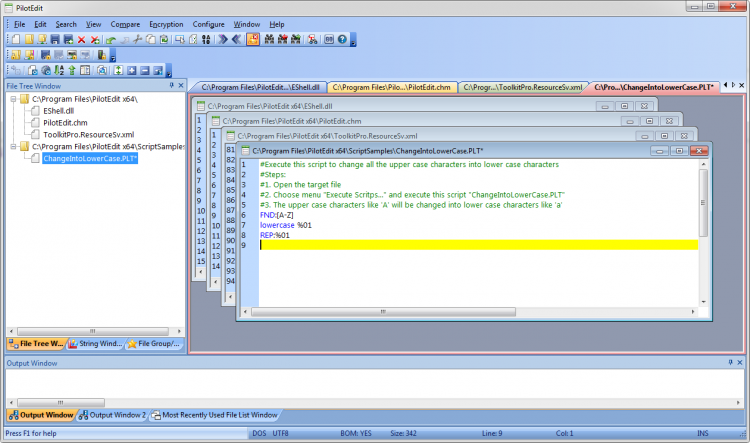Select ChangeIntoLowerCase.PLT* in the file tree
The height and width of the screenshot is (443, 750).
(x=90, y=158)
